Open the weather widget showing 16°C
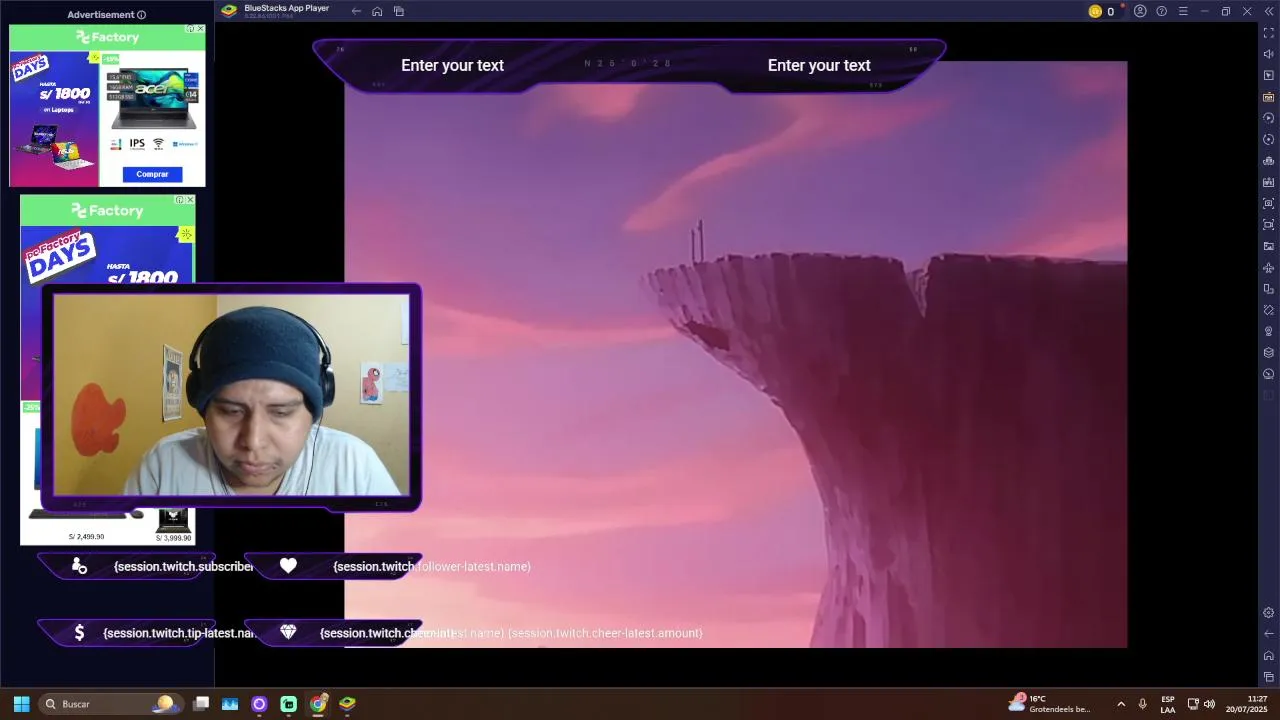The height and width of the screenshot is (720, 1280). 1049,704
